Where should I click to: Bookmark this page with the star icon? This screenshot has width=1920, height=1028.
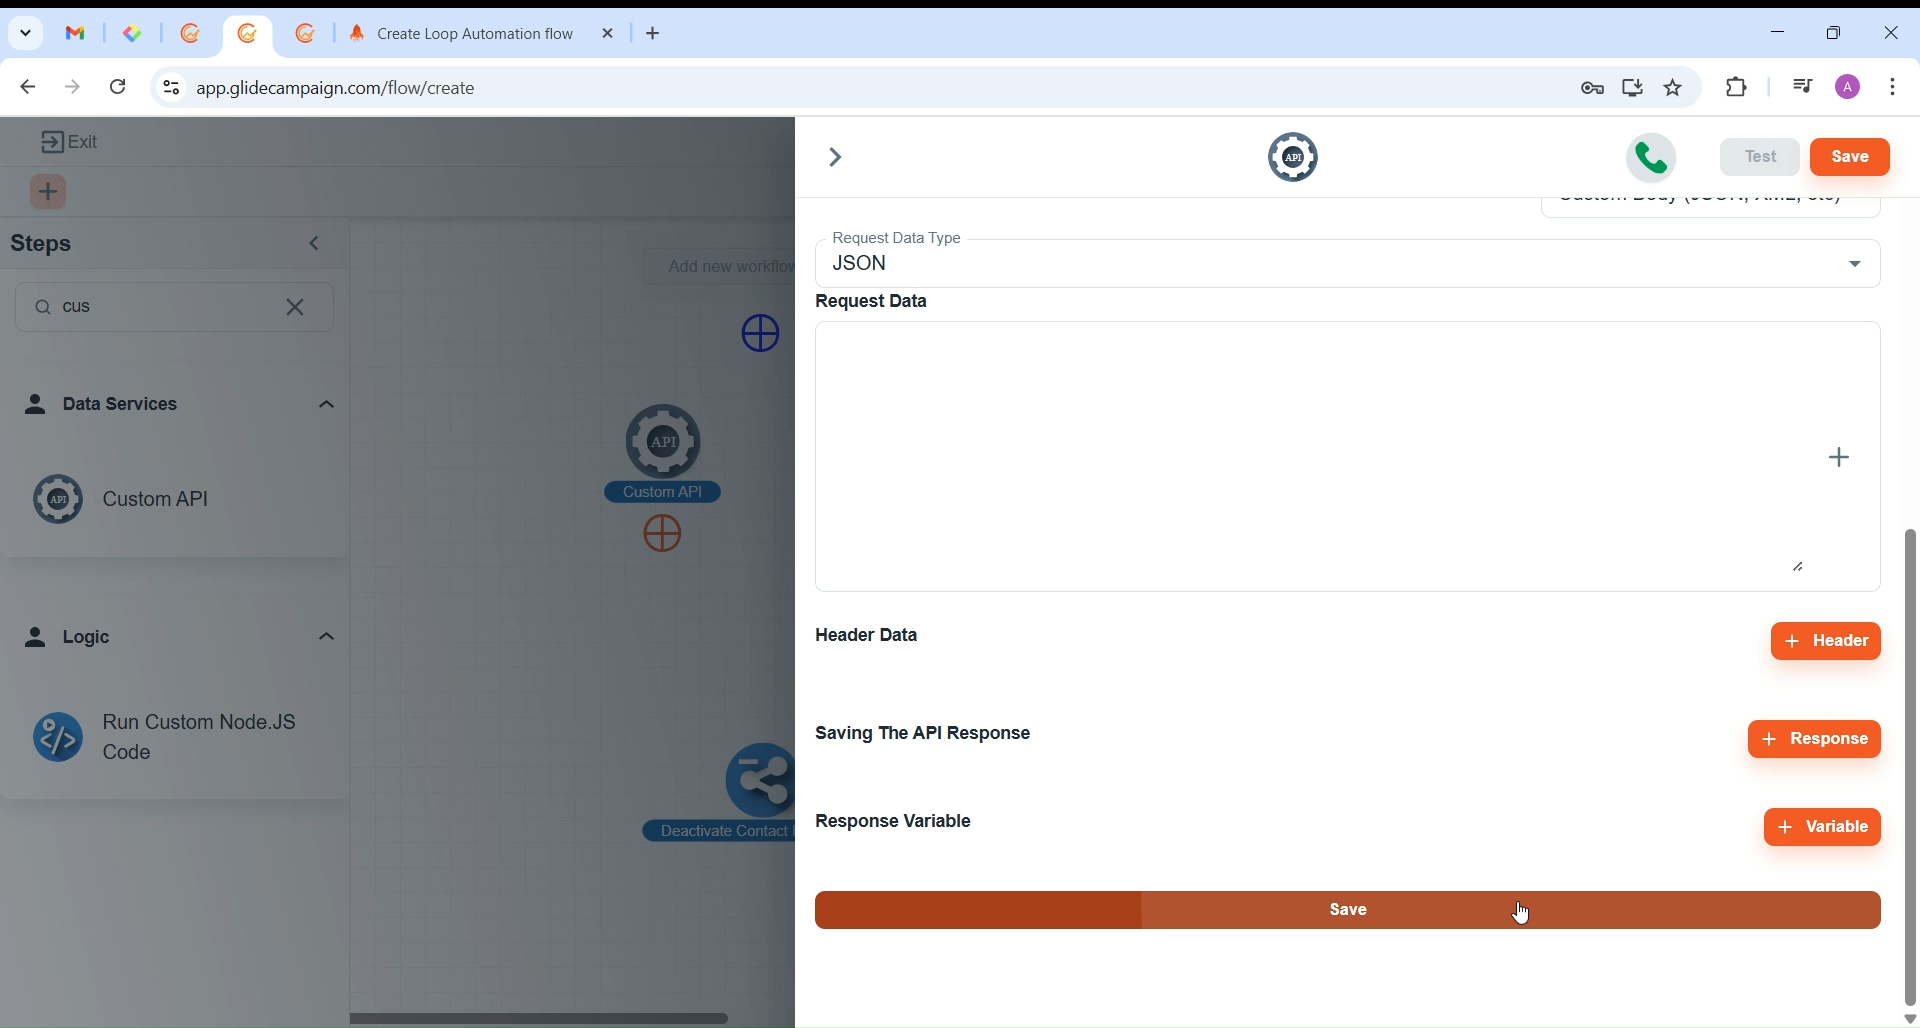1675,88
